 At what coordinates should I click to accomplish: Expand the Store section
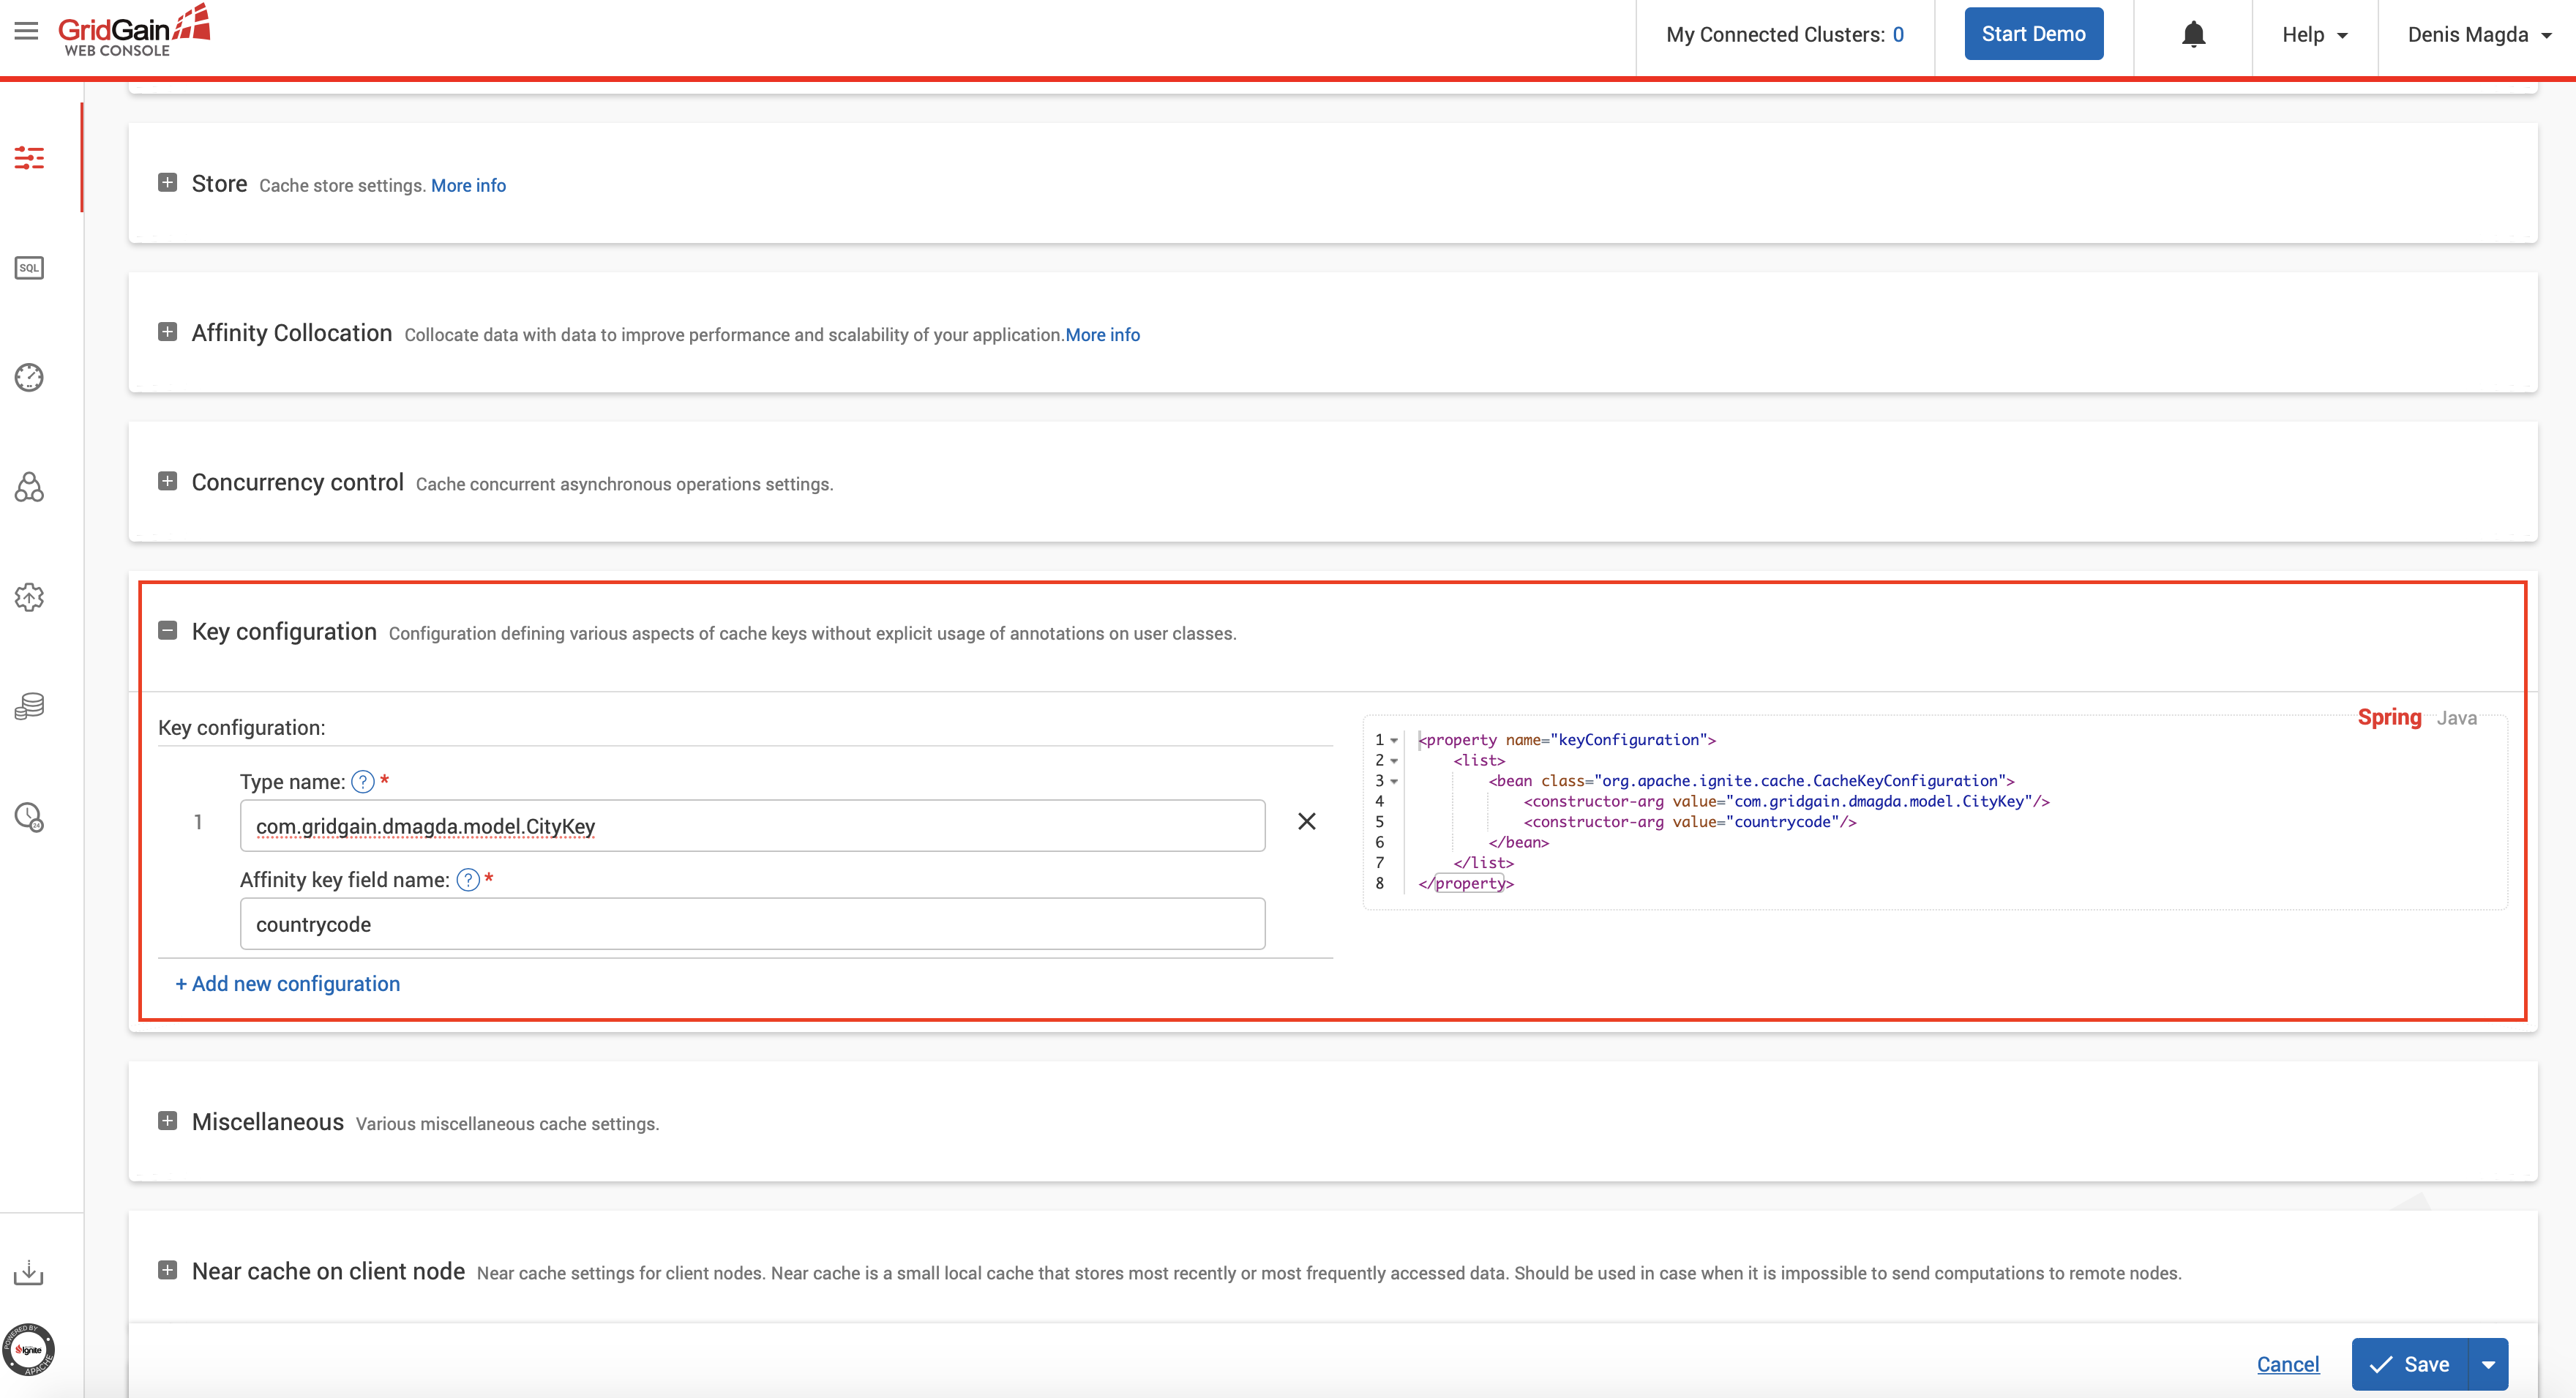pos(167,183)
